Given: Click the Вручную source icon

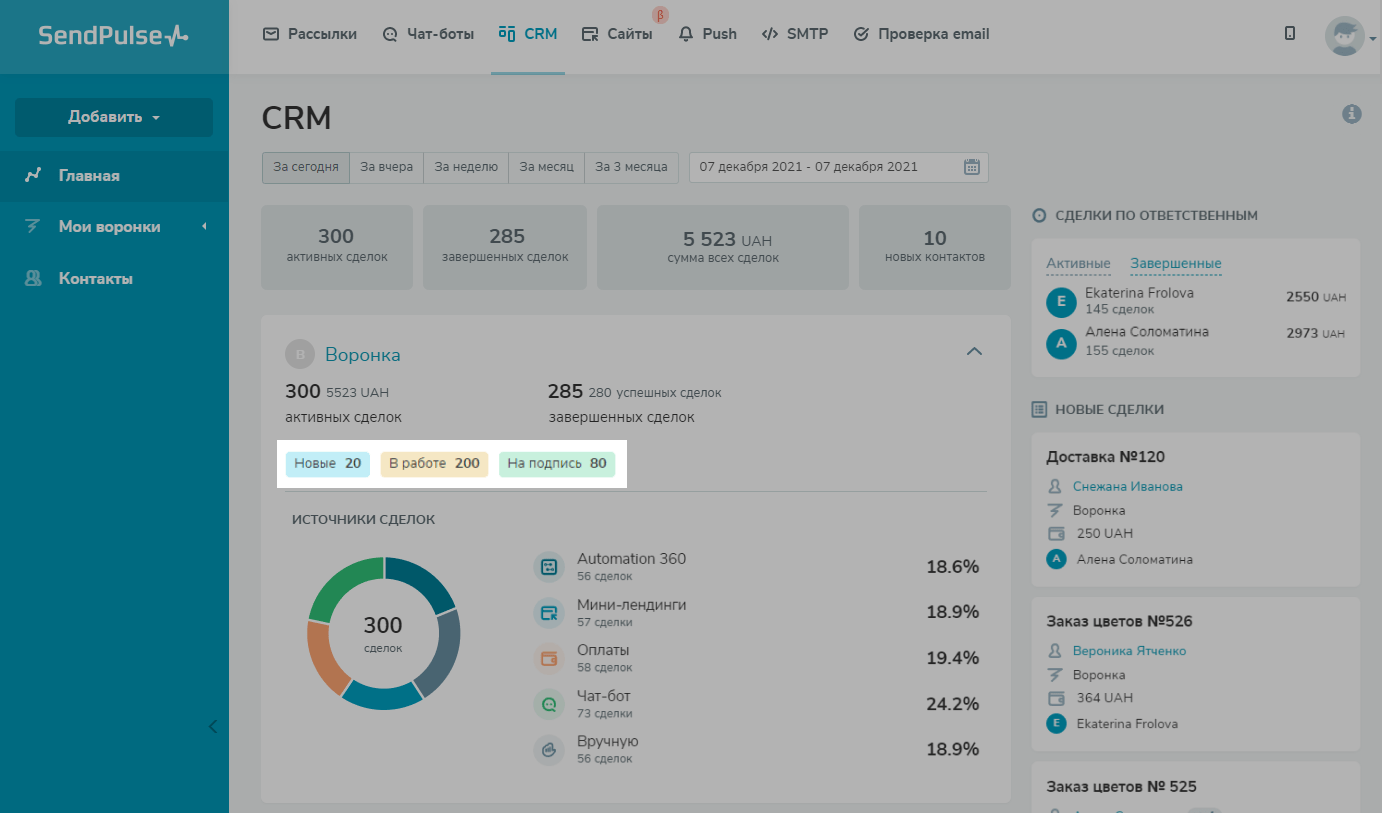Looking at the screenshot, I should point(549,750).
